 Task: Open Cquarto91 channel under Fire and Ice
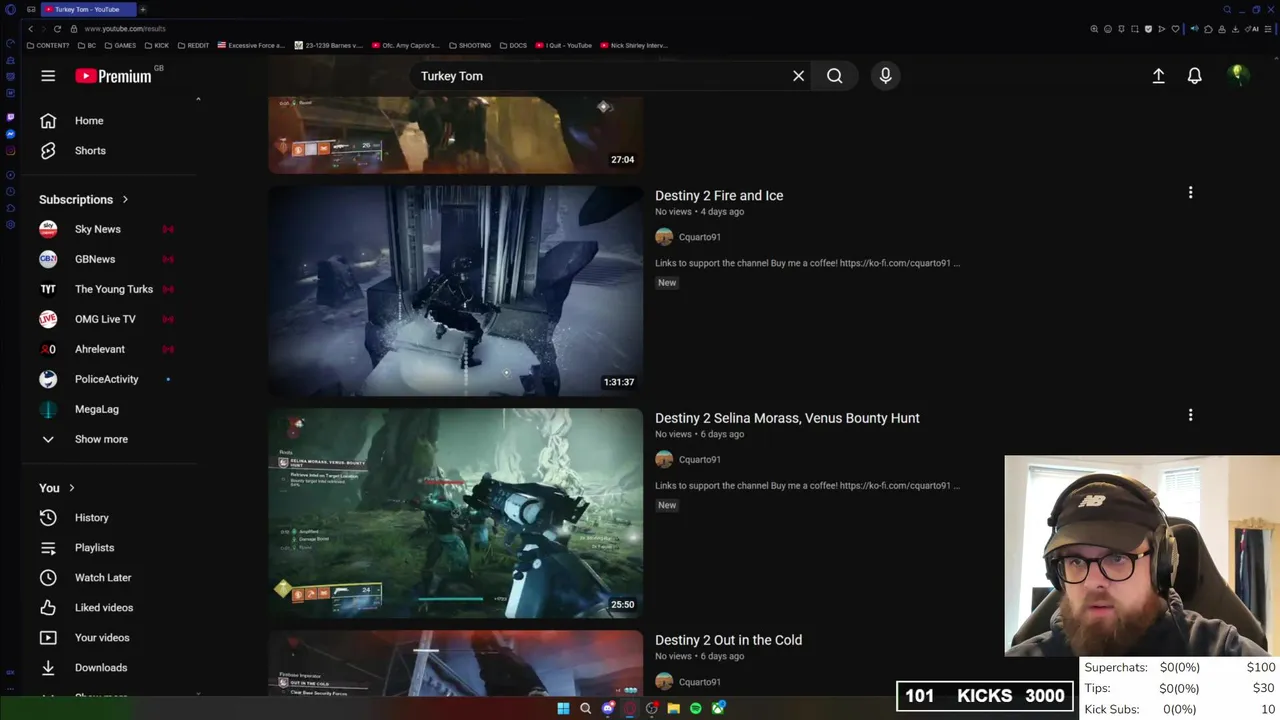(699, 237)
